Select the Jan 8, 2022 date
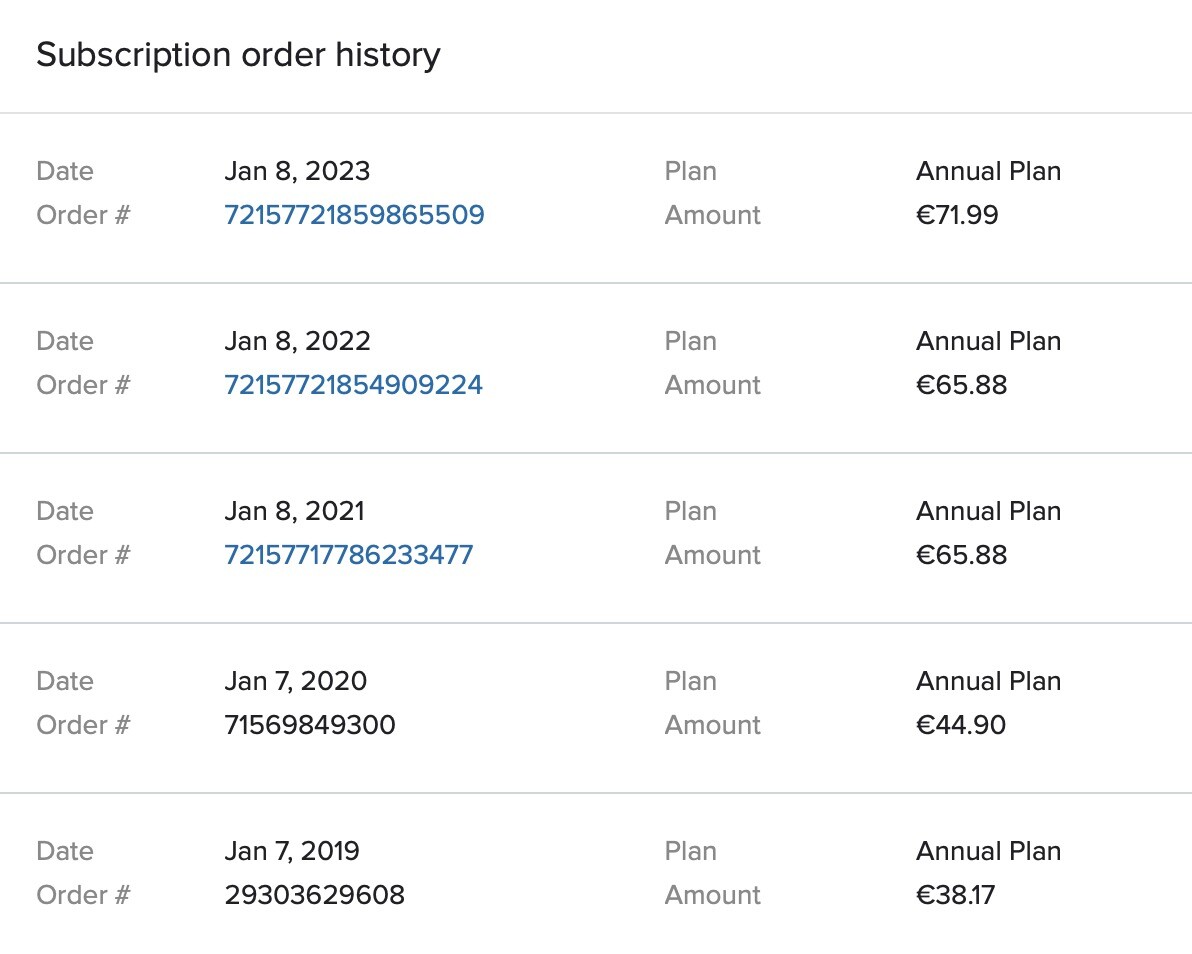 (x=297, y=341)
